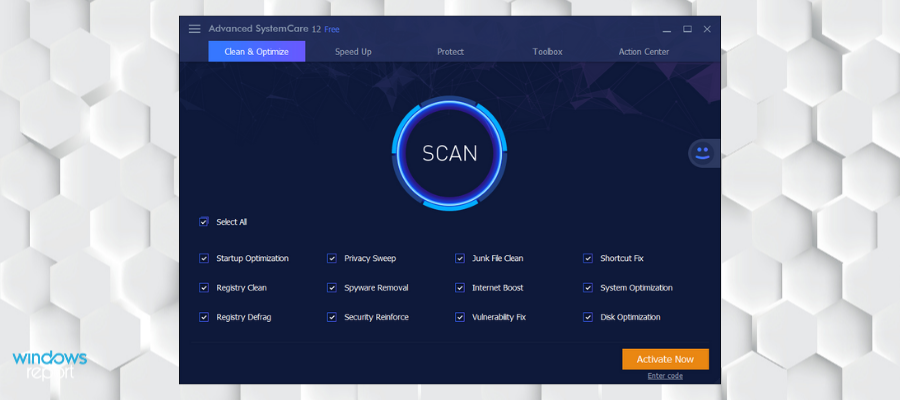Disable Vulnerability Fix checkbox
The image size is (900, 400).
point(460,317)
